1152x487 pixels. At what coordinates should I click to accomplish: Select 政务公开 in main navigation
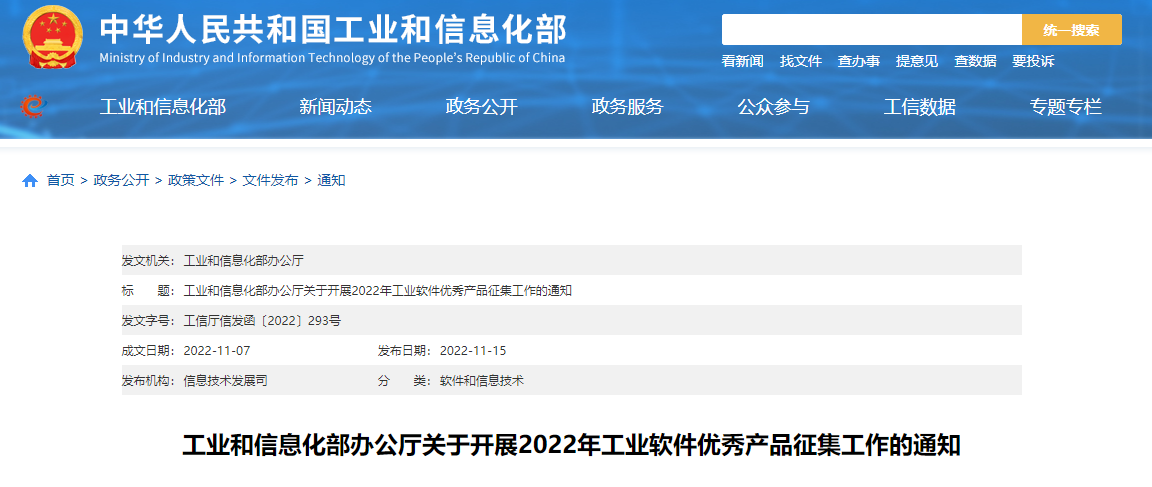coord(481,107)
